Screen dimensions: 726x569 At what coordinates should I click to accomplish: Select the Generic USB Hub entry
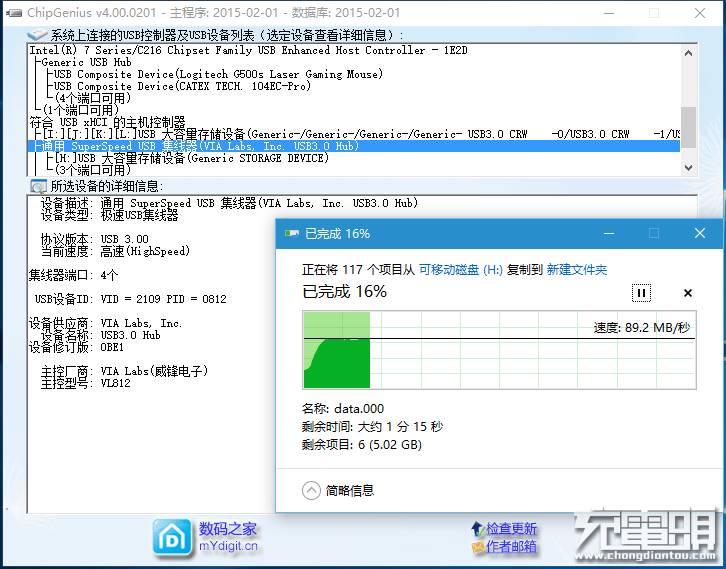click(x=86, y=62)
